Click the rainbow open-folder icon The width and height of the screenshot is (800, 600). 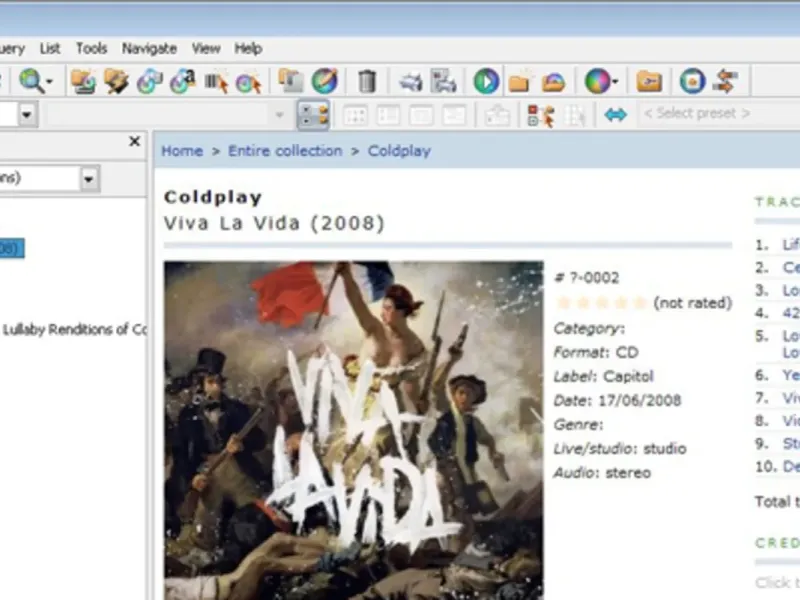(553, 83)
